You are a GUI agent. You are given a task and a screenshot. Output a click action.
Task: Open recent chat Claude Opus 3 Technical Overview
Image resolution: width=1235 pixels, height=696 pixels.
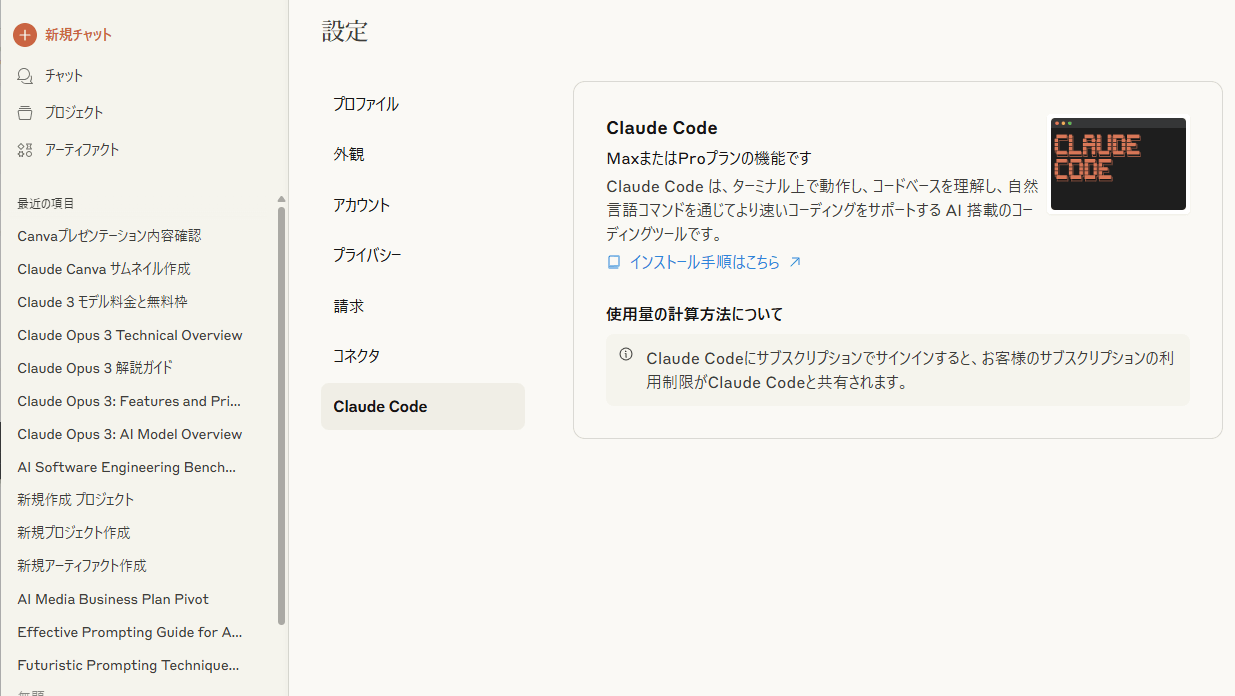point(130,335)
